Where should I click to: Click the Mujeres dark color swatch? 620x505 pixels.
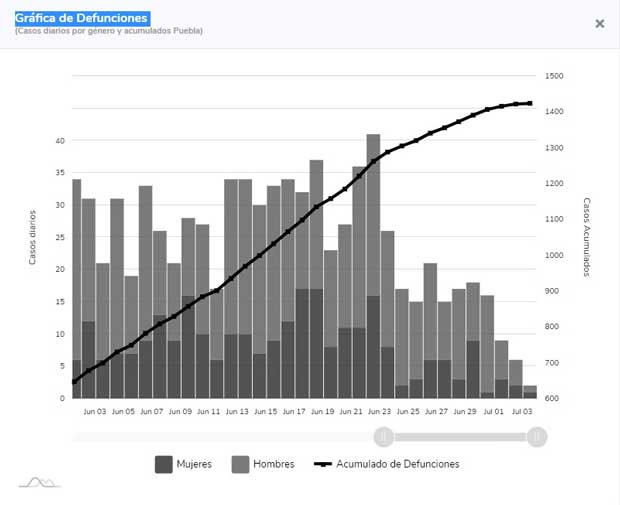tap(164, 464)
